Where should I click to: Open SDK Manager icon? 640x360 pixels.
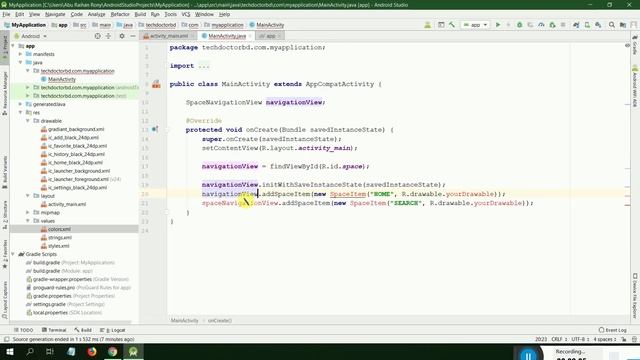coord(598,25)
